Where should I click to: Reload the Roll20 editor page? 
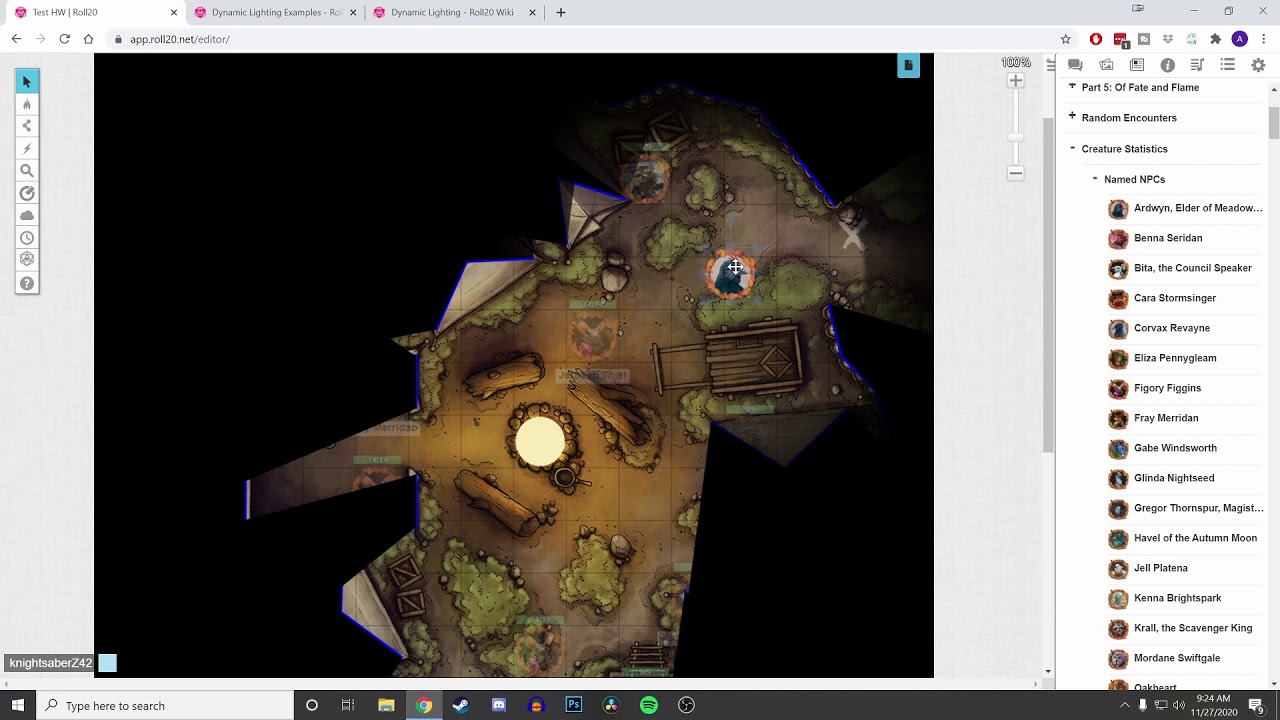point(64,39)
